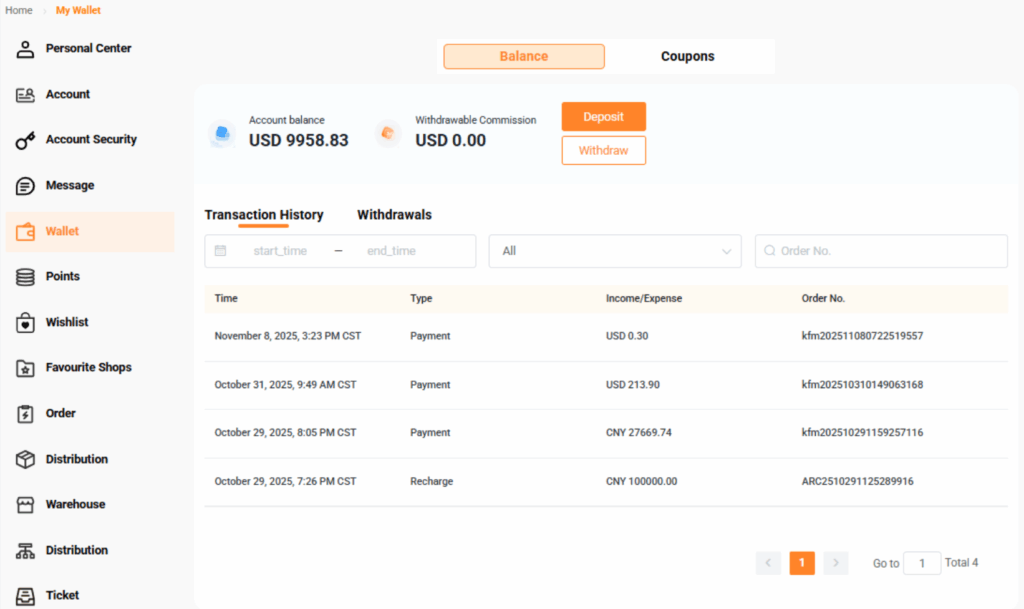Click the Home breadcrumb link
Viewport: 1024px width, 609px height.
click(19, 10)
